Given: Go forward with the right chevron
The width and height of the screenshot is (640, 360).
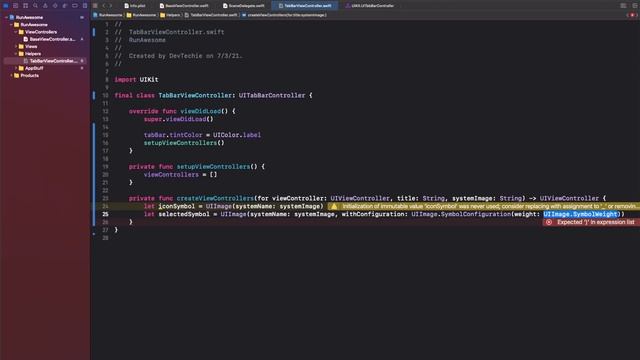Looking at the screenshot, I should click(110, 6).
